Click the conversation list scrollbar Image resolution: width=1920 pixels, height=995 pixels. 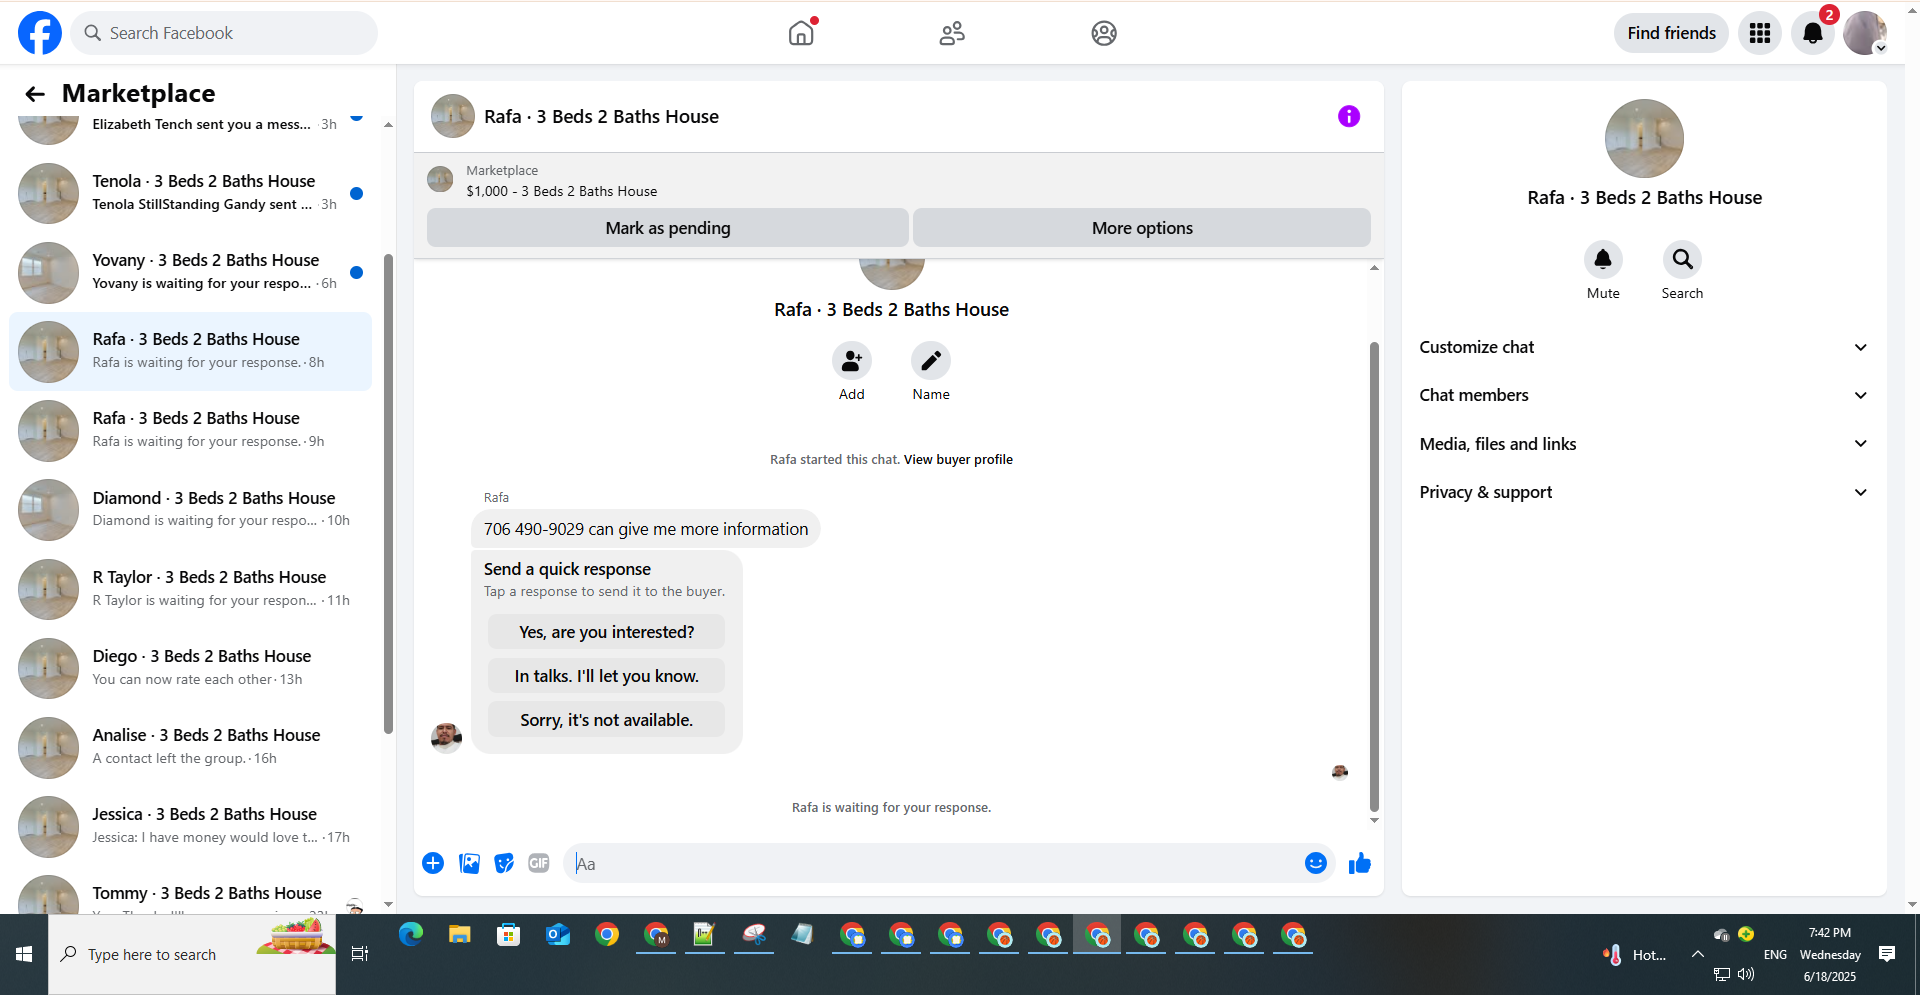pyautogui.click(x=388, y=493)
